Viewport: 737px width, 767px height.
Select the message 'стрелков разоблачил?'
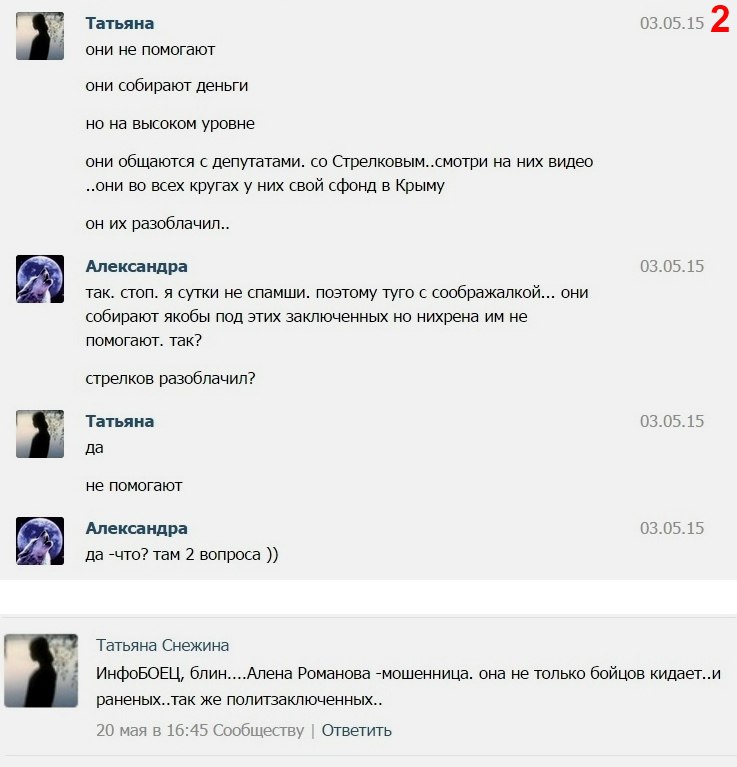170,378
